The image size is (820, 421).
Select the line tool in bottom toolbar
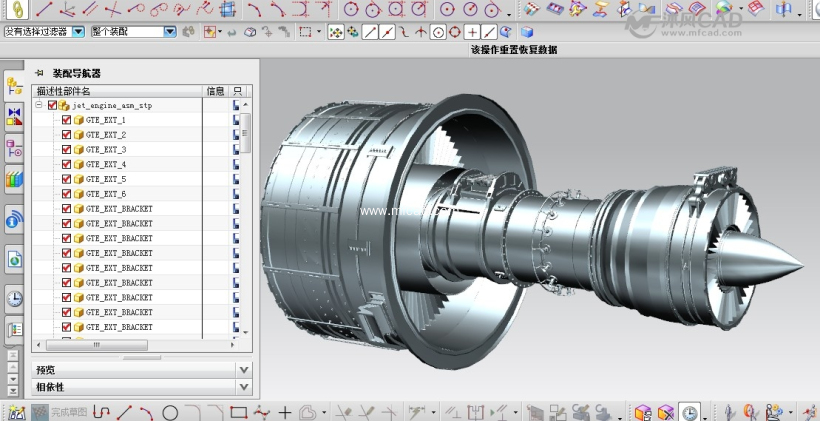[x=125, y=412]
